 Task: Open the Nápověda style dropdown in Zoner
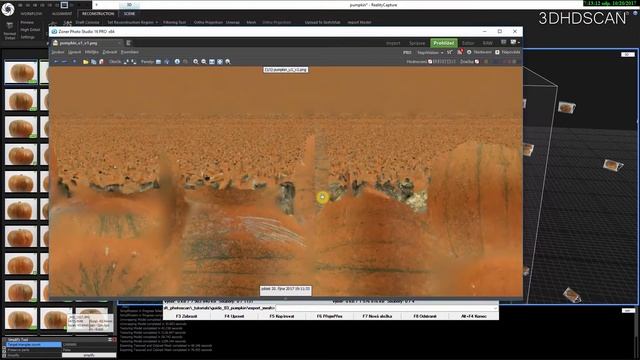point(430,53)
